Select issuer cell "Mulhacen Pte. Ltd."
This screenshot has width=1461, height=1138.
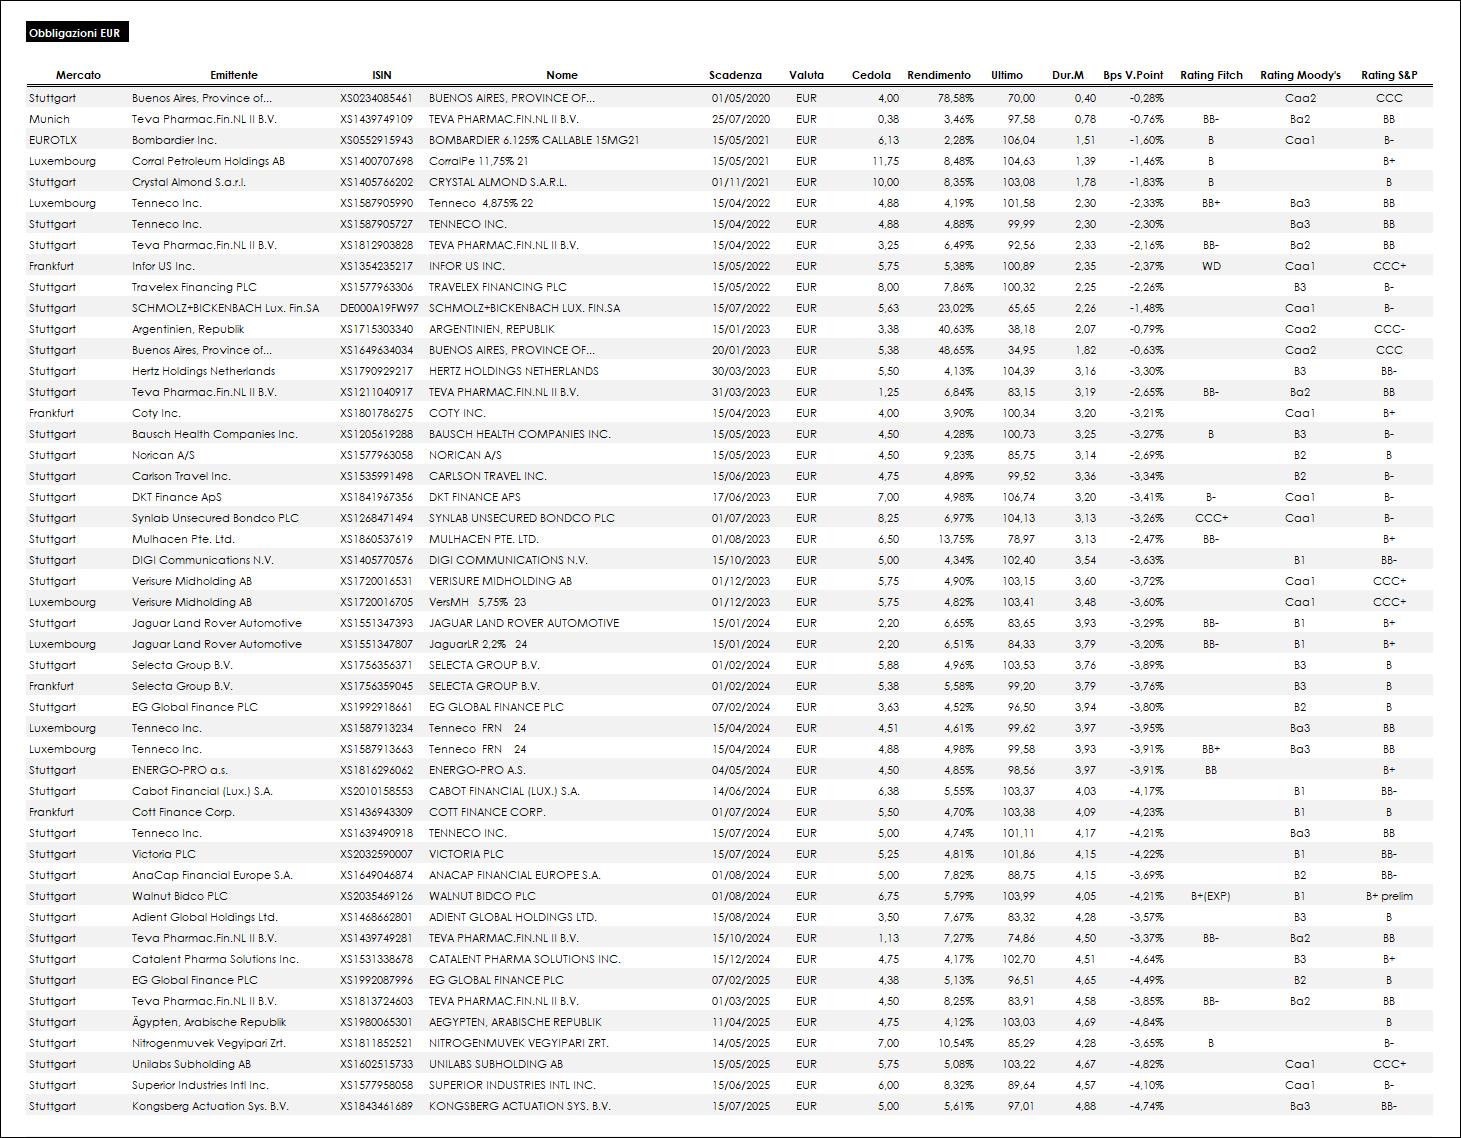pyautogui.click(x=183, y=539)
